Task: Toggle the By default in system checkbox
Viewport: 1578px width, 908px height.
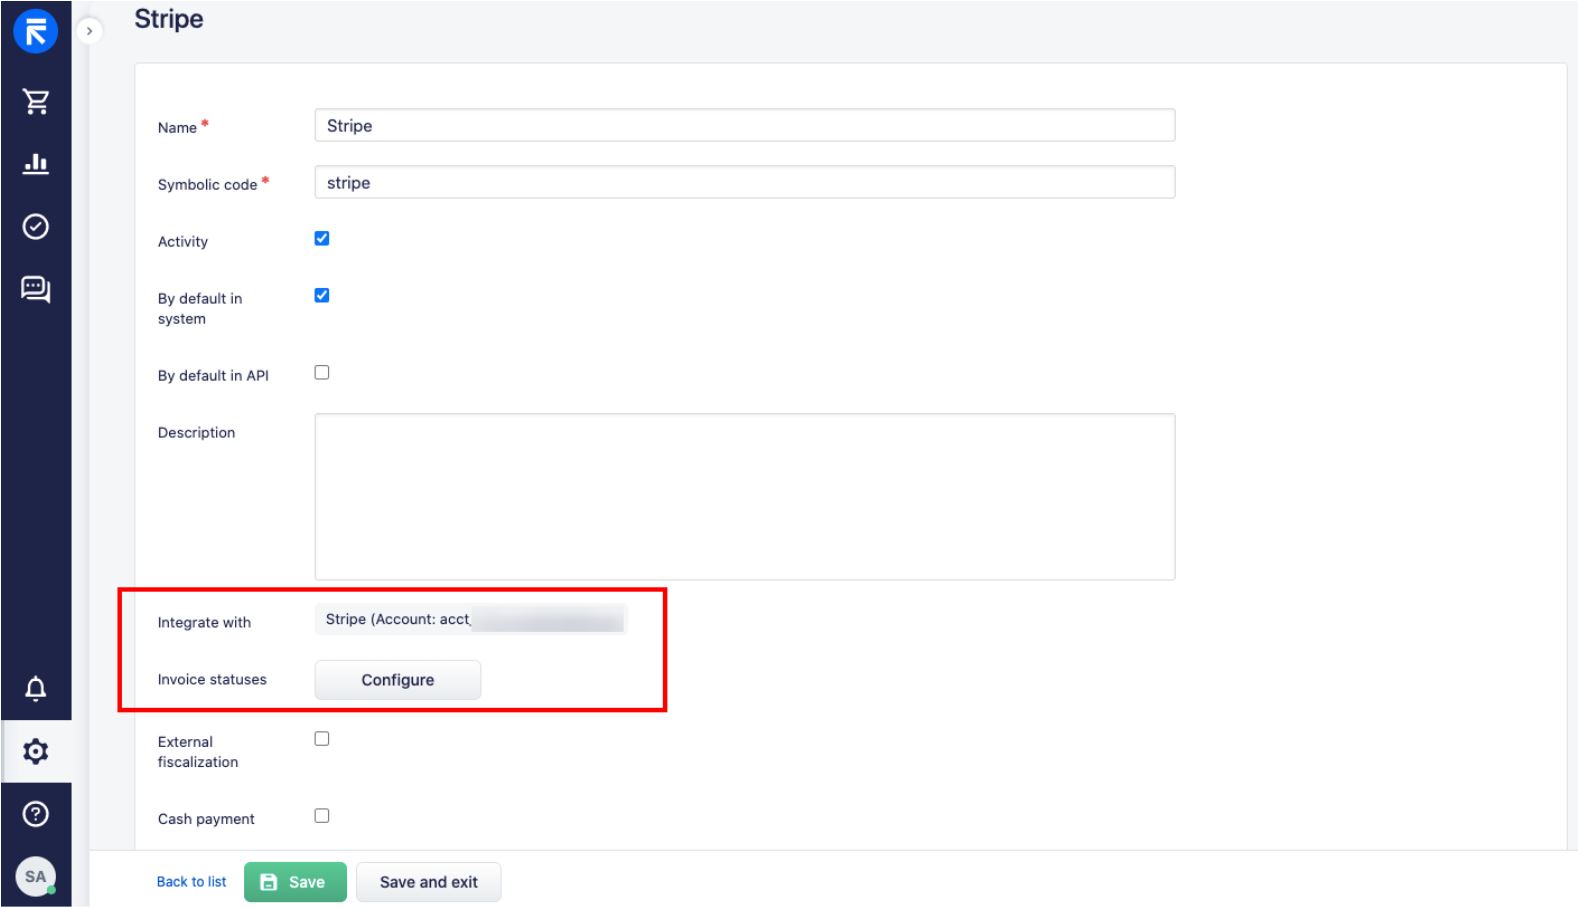Action: (322, 295)
